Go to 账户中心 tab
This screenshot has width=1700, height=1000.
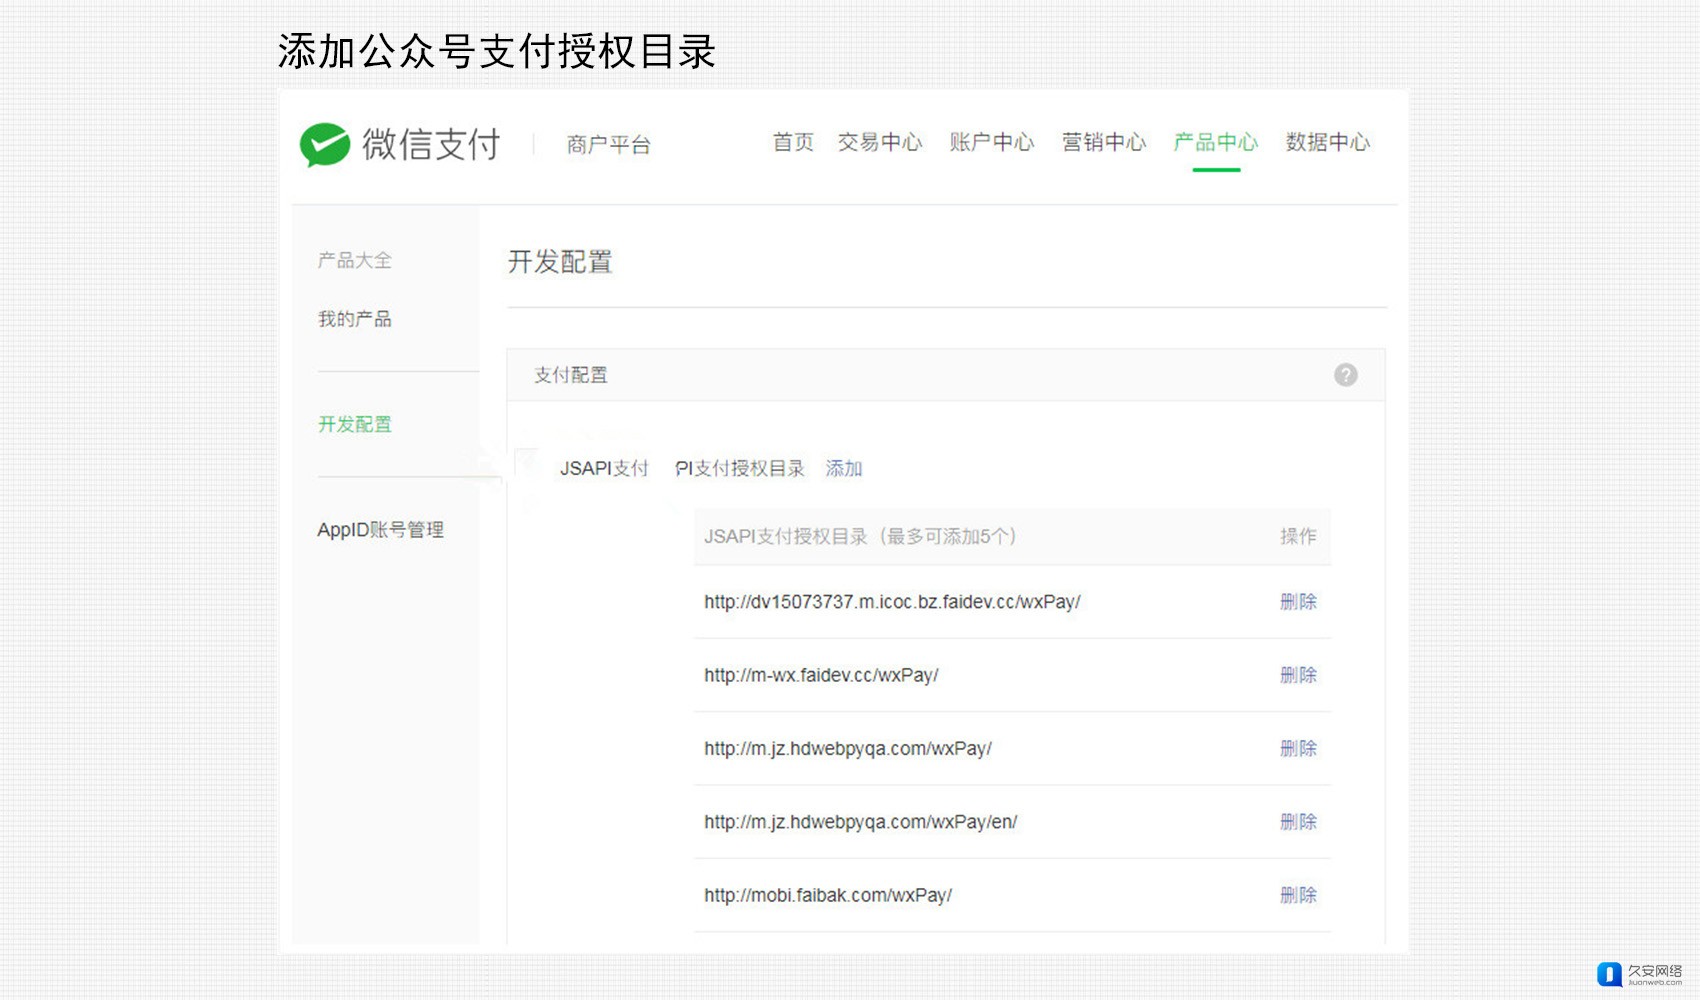pos(992,143)
